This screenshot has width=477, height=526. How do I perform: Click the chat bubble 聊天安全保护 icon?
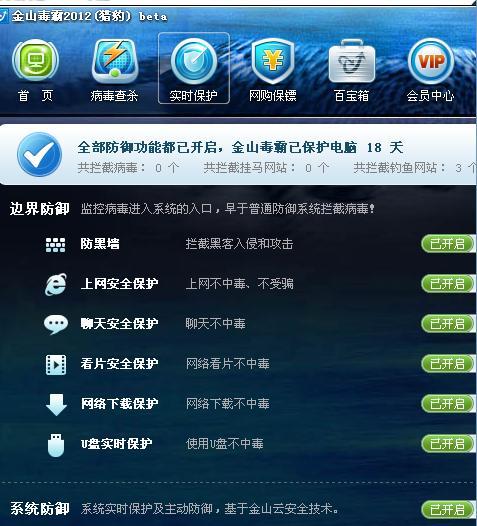coord(56,324)
